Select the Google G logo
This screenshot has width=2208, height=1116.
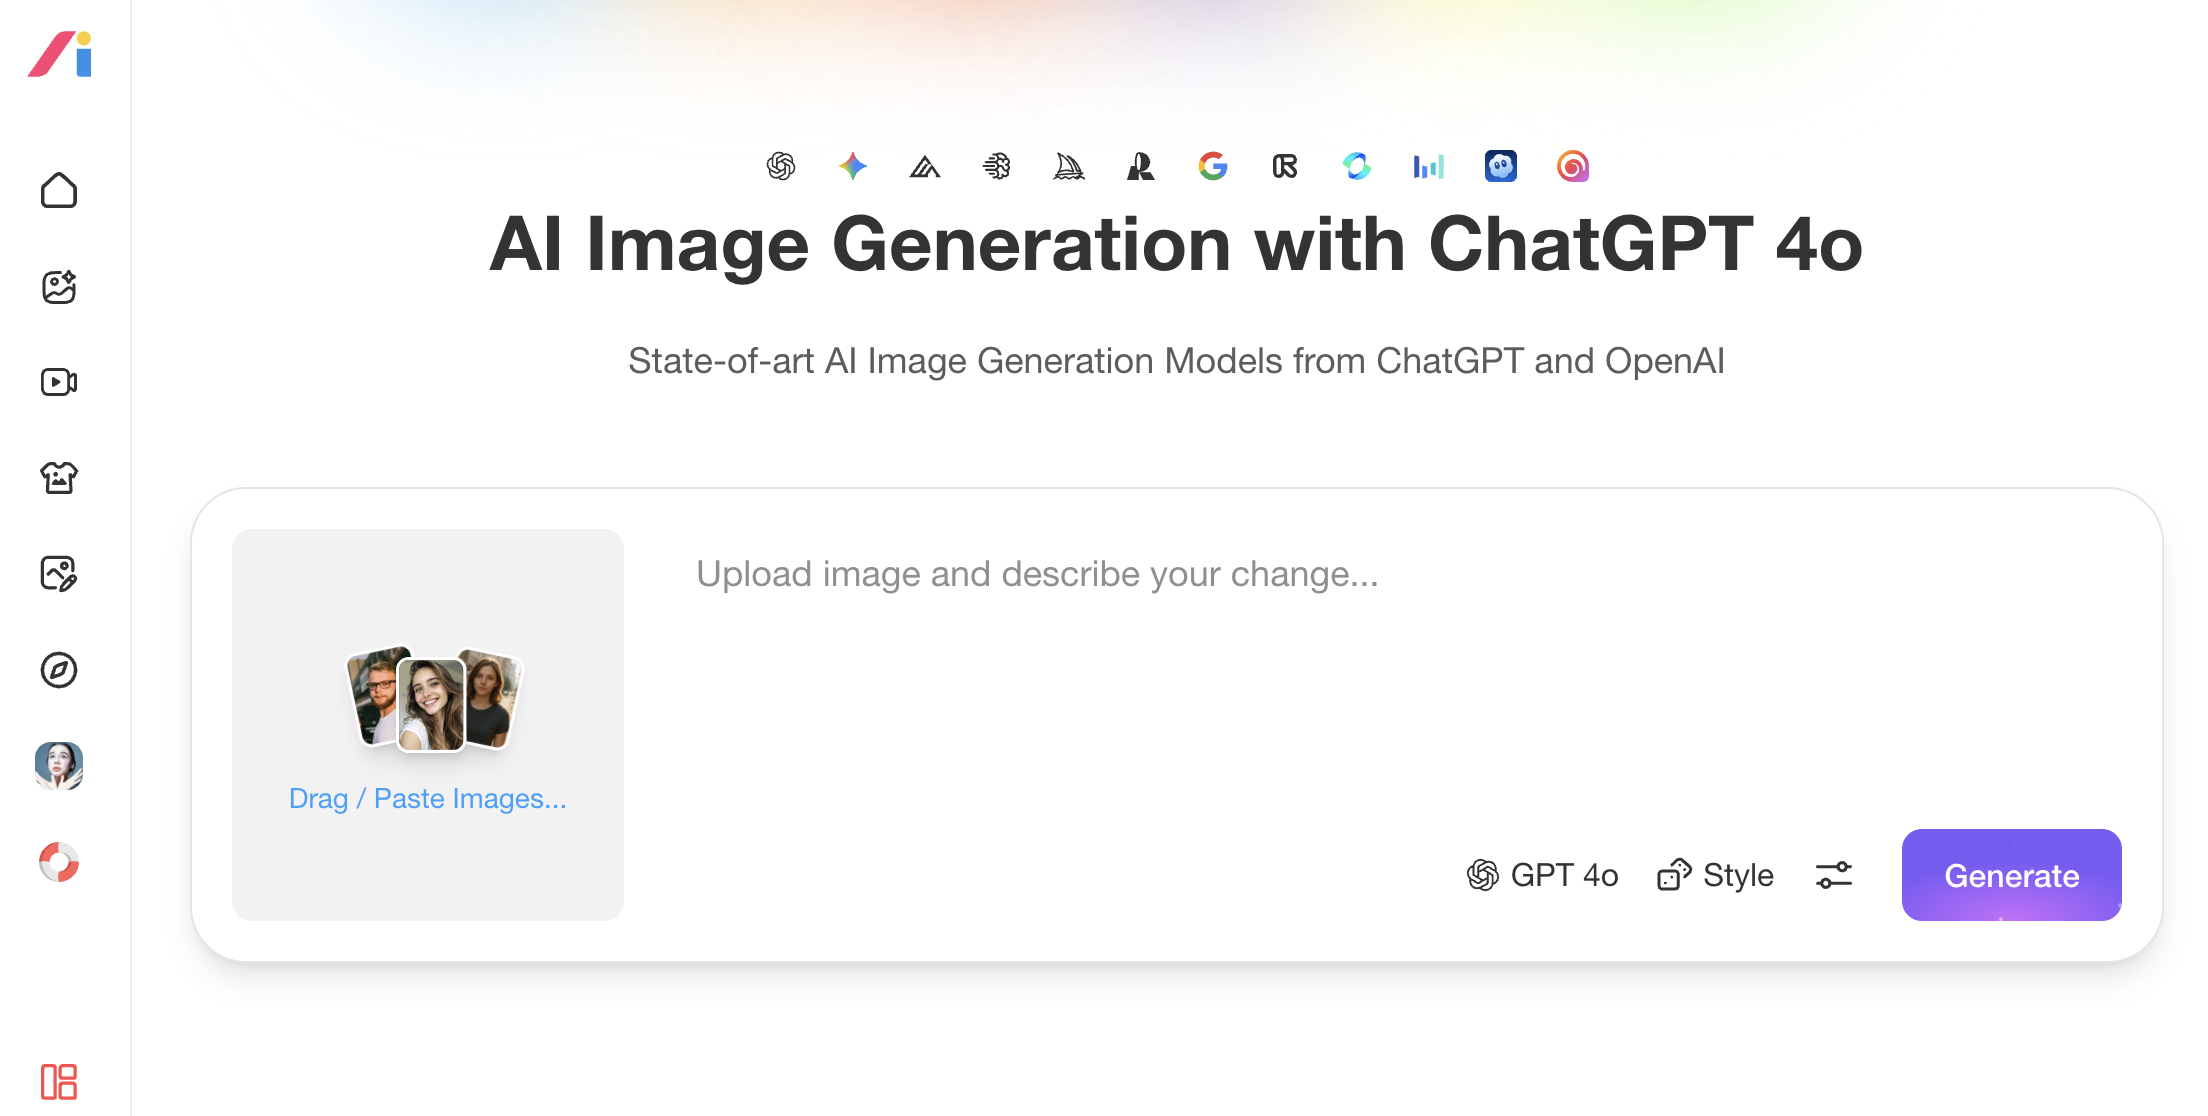click(x=1212, y=166)
